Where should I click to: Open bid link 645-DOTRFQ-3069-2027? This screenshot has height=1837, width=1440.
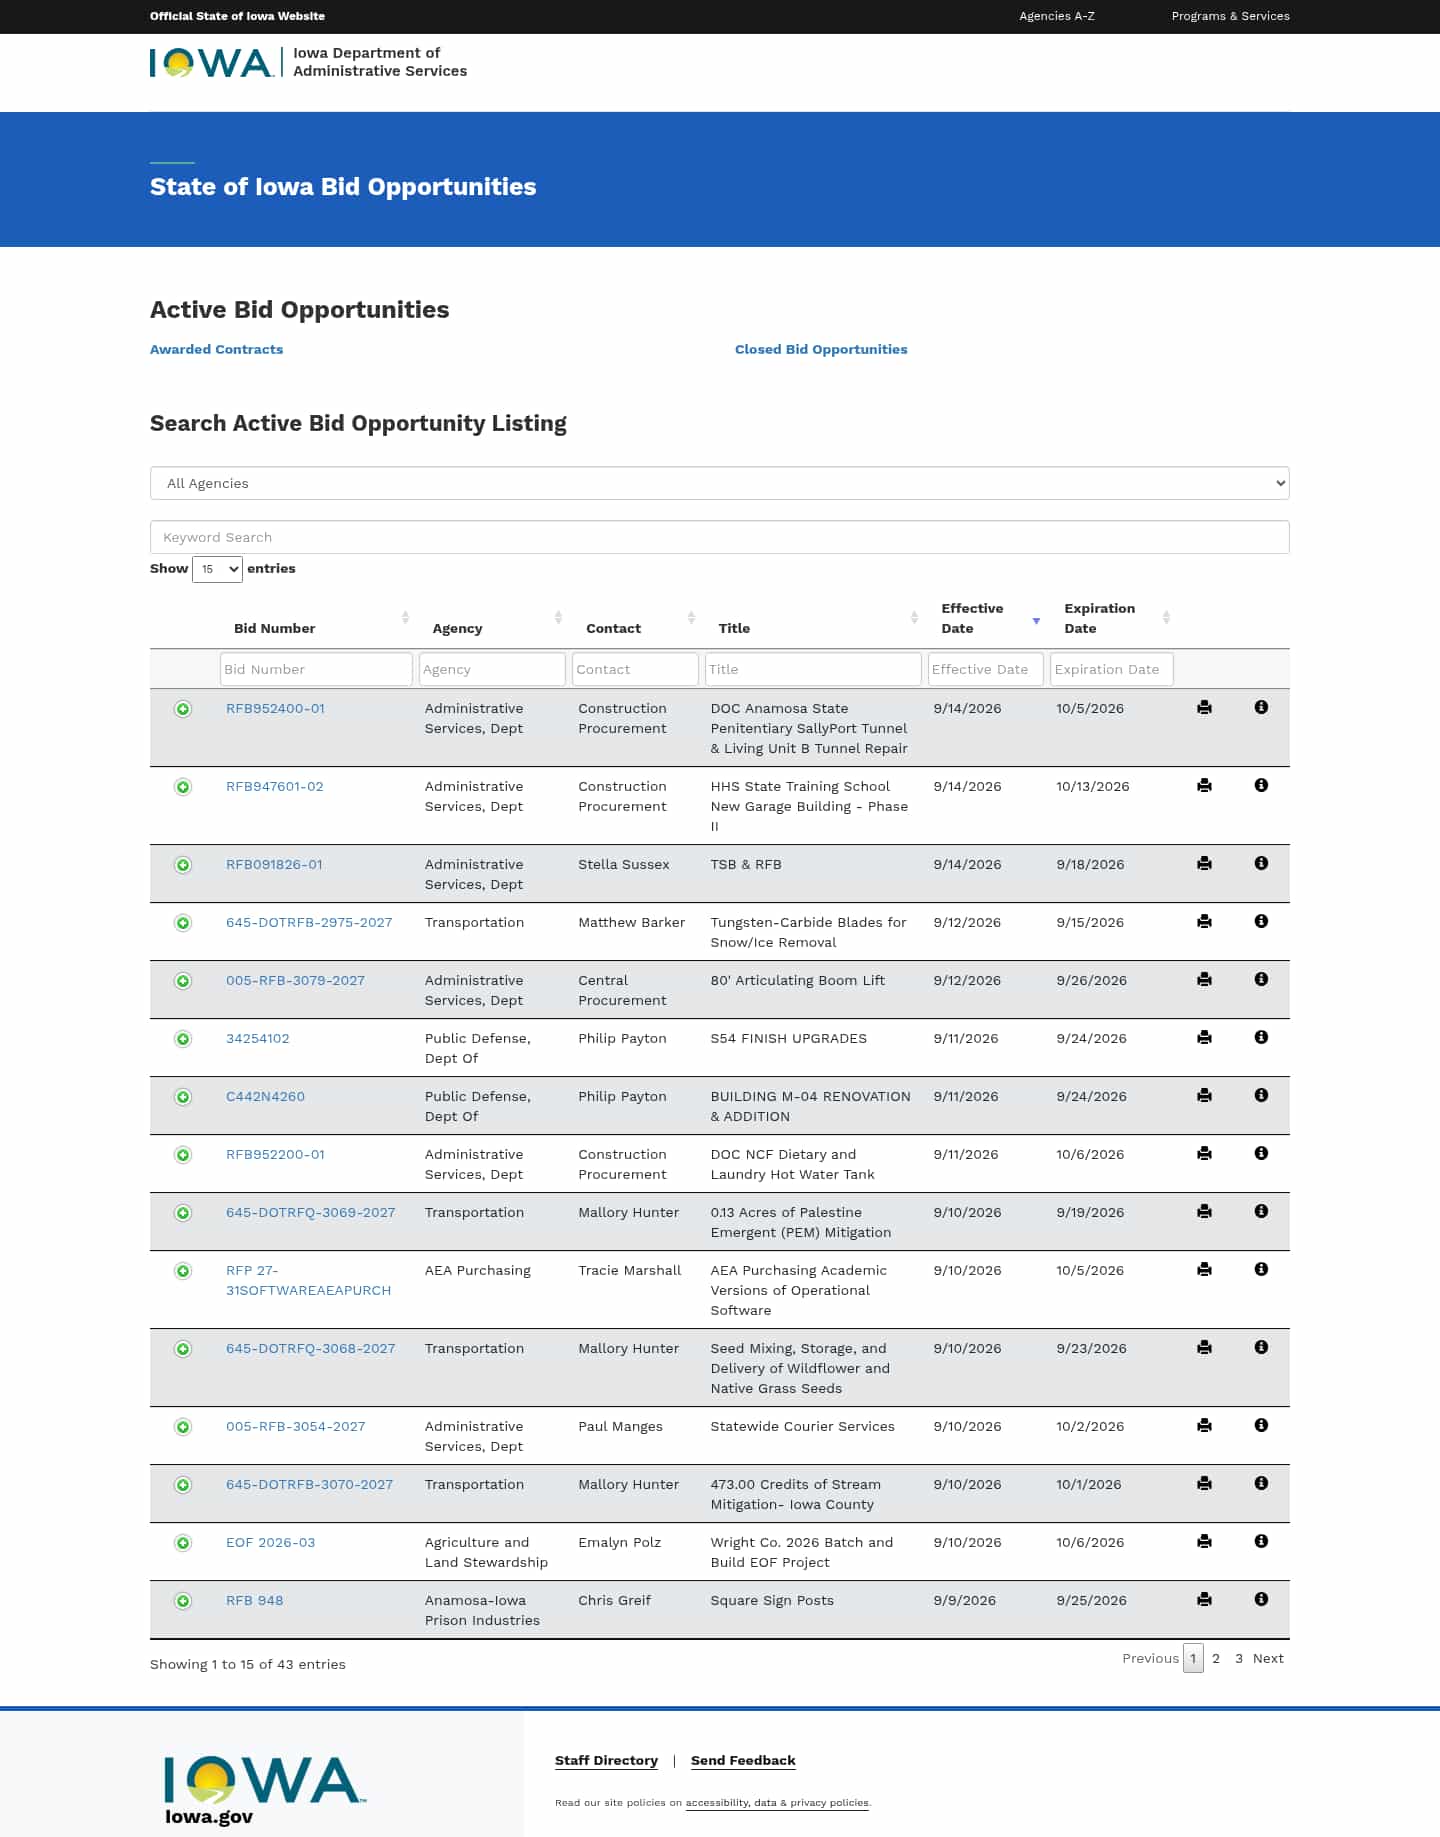pos(310,1213)
